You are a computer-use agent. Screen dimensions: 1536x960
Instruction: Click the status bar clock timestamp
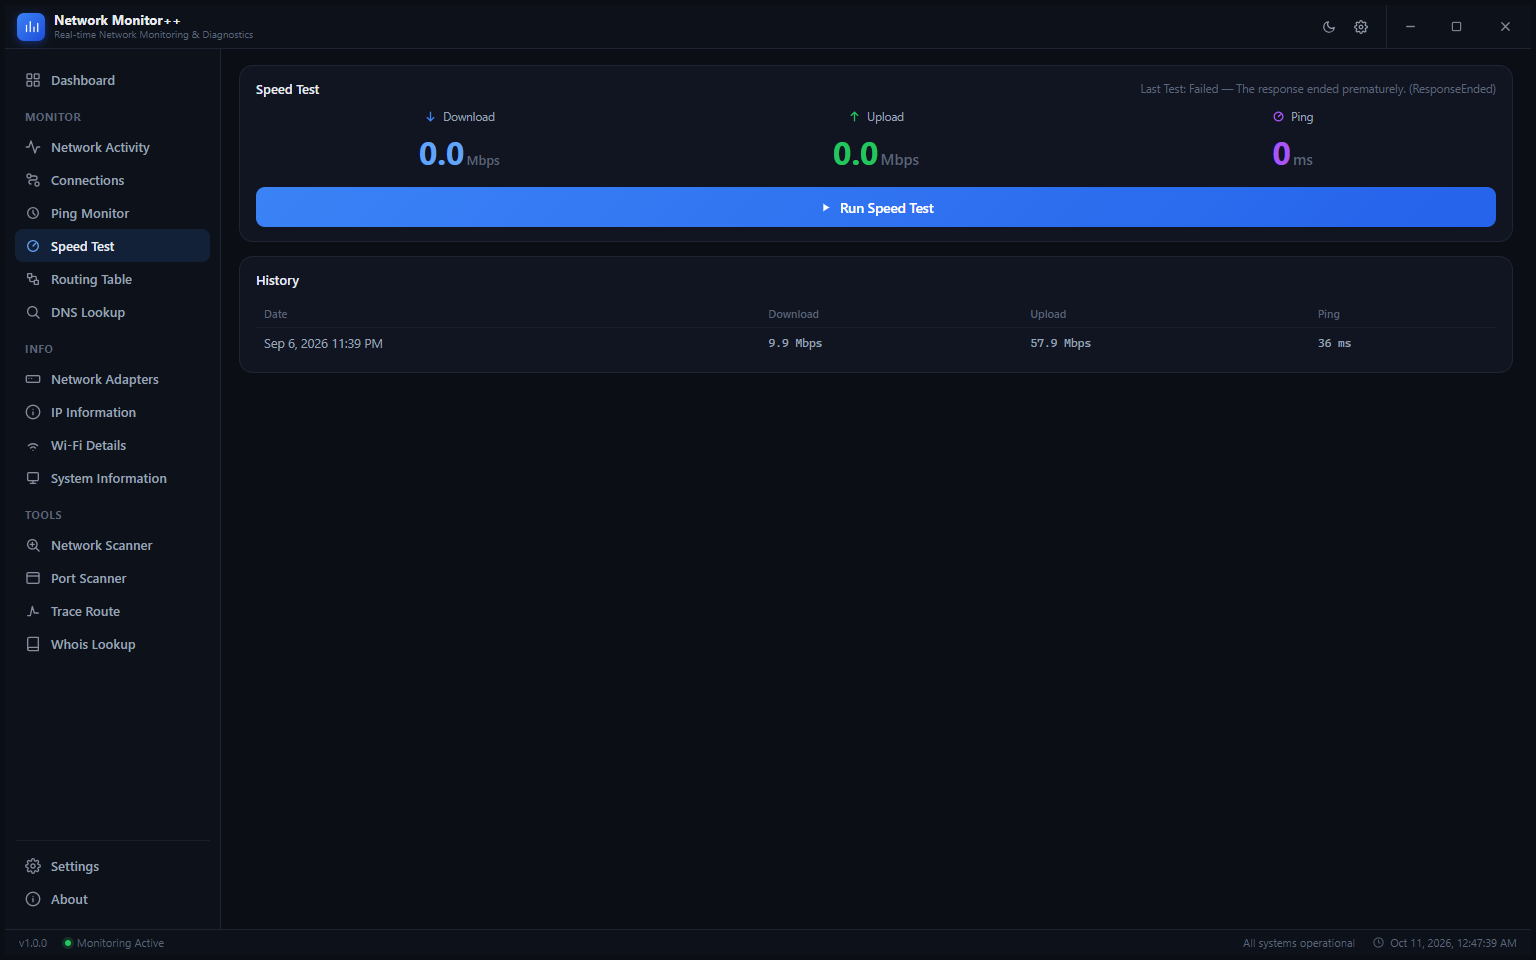(x=1445, y=943)
